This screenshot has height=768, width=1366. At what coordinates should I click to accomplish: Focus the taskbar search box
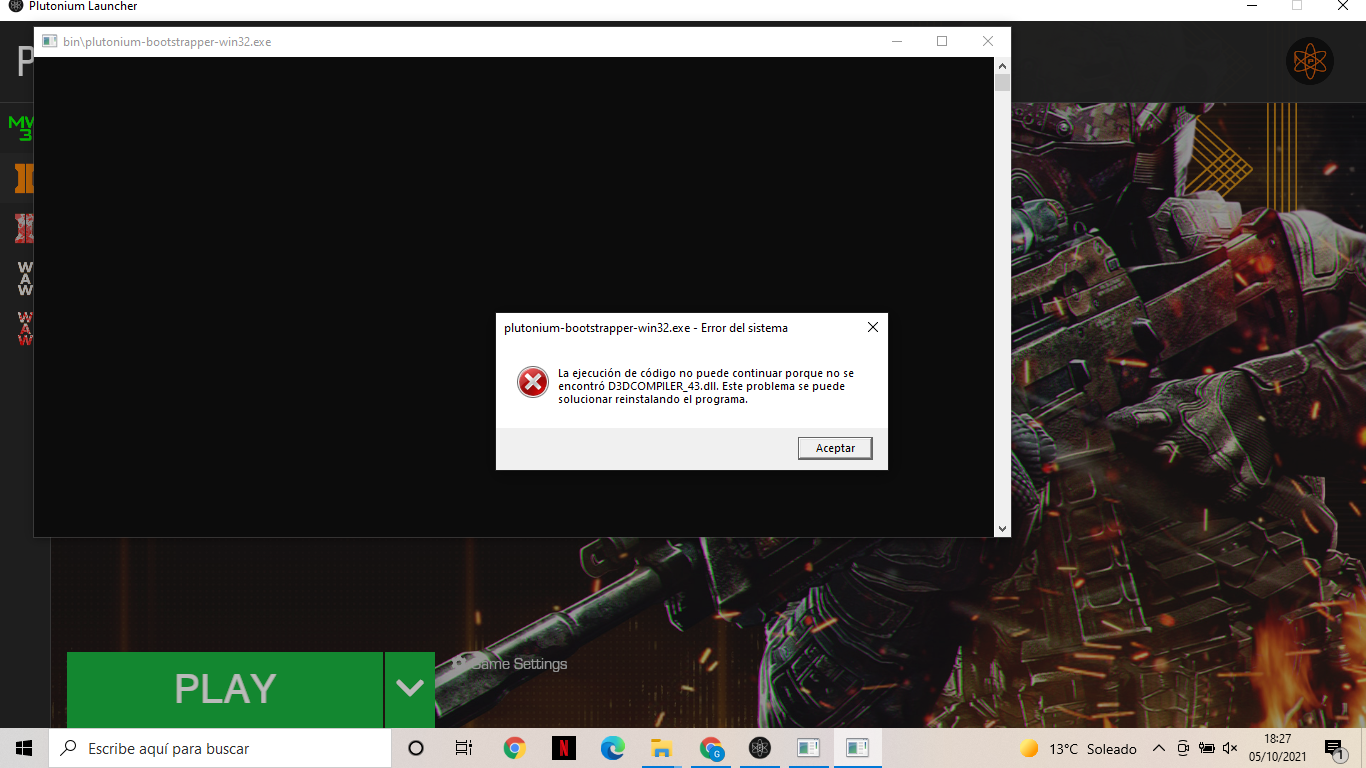pos(220,748)
